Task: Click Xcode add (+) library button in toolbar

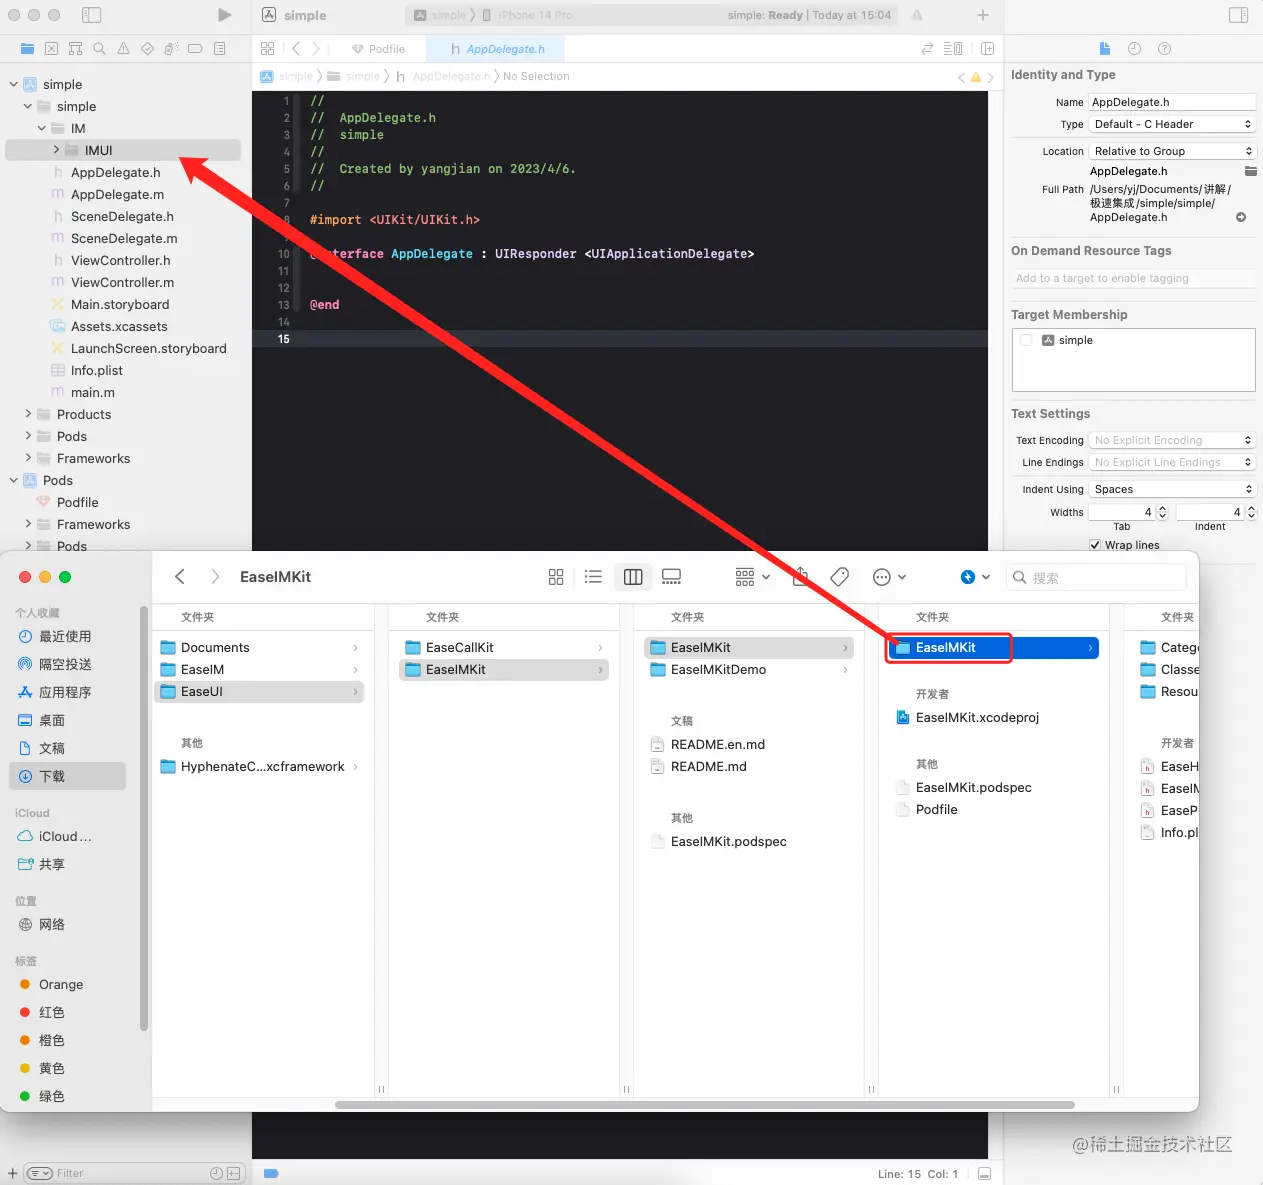Action: tap(983, 15)
